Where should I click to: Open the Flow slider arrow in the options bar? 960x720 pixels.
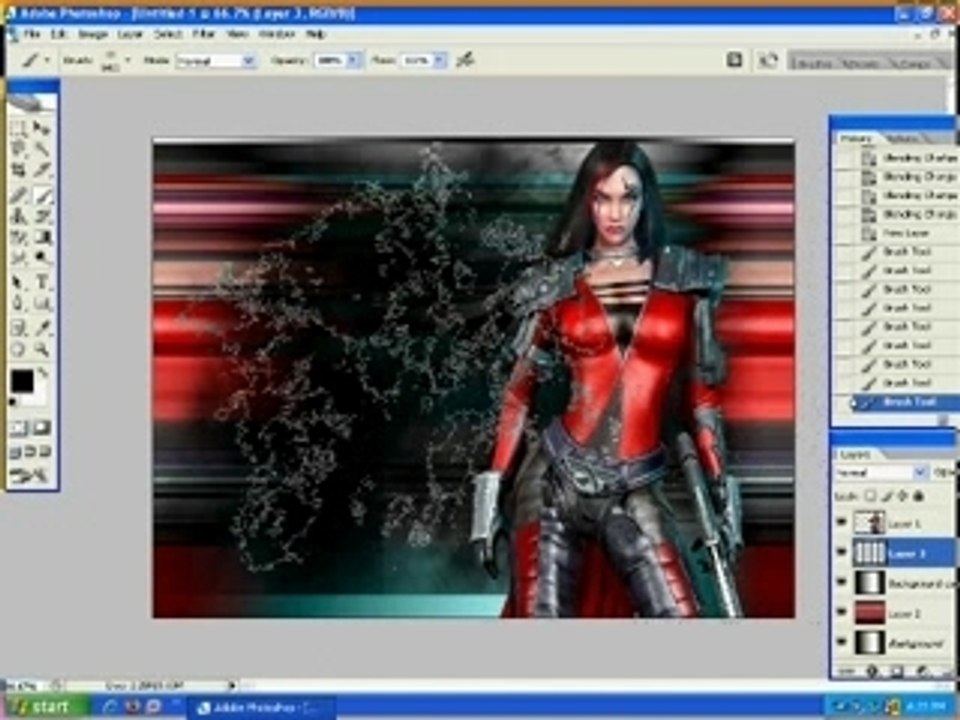[439, 61]
